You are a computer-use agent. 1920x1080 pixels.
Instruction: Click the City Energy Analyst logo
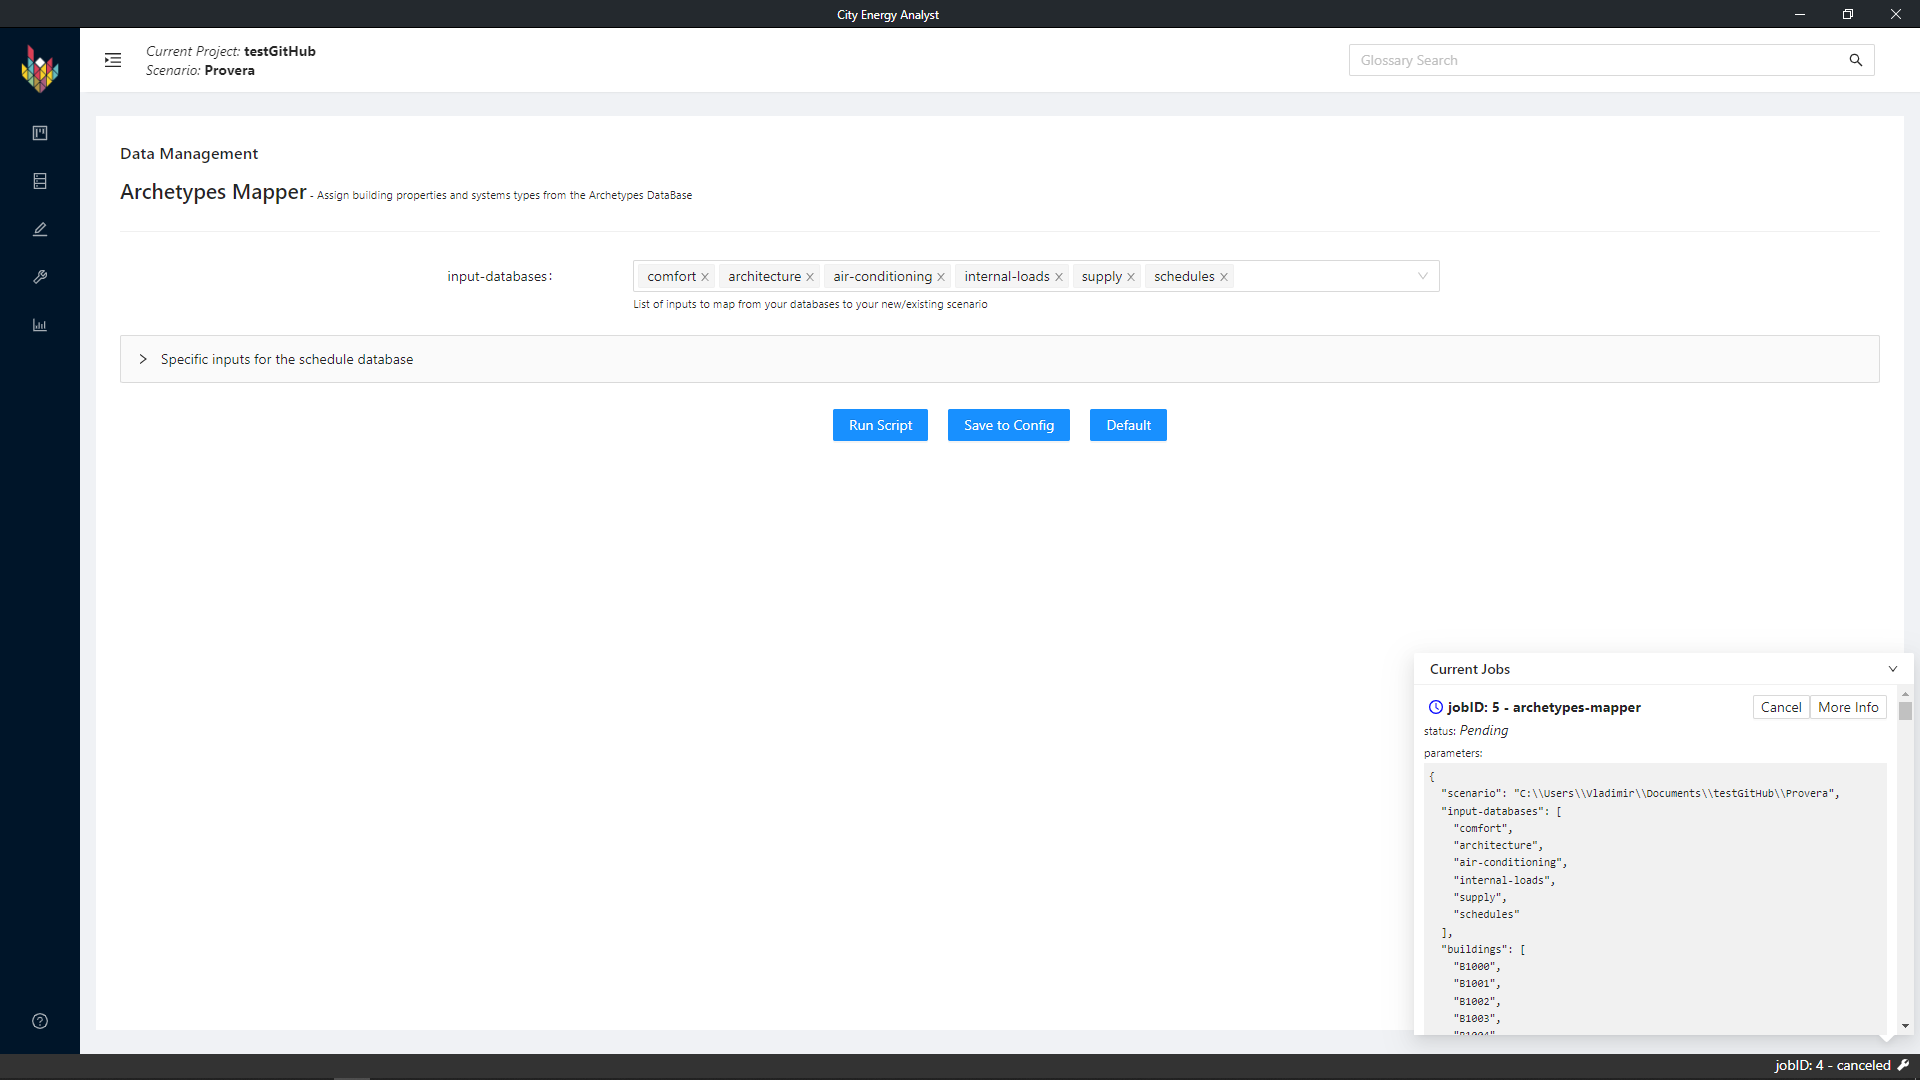point(40,69)
